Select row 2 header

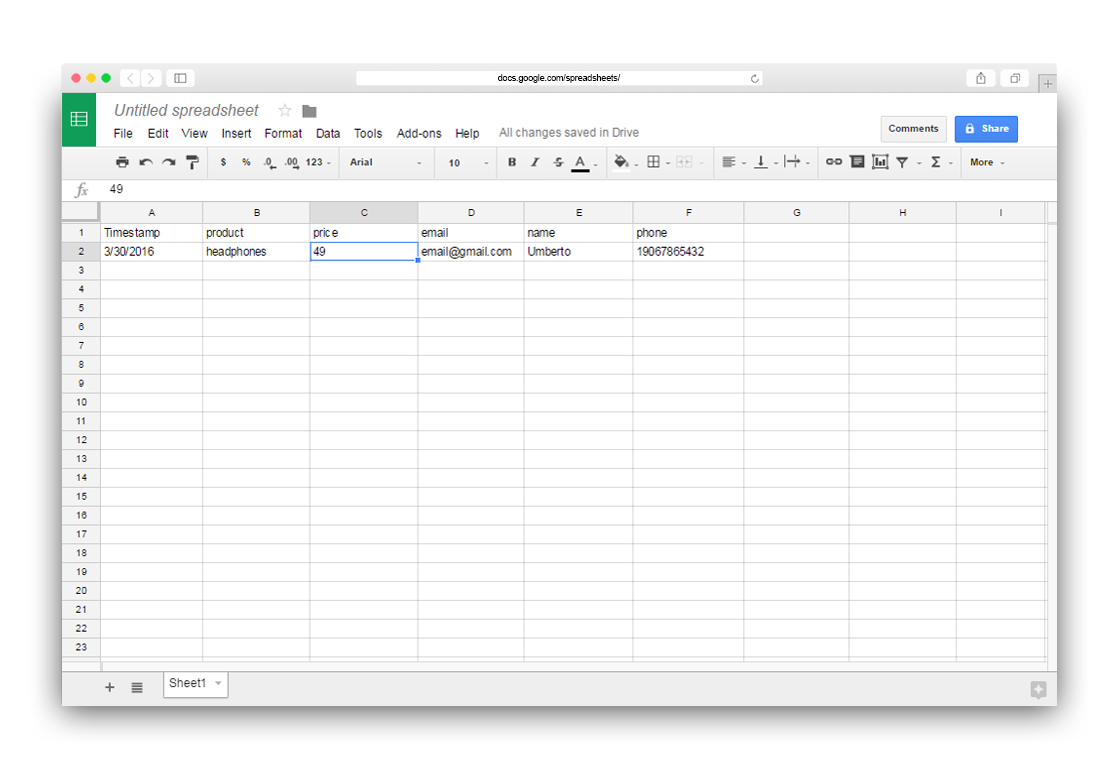[81, 251]
